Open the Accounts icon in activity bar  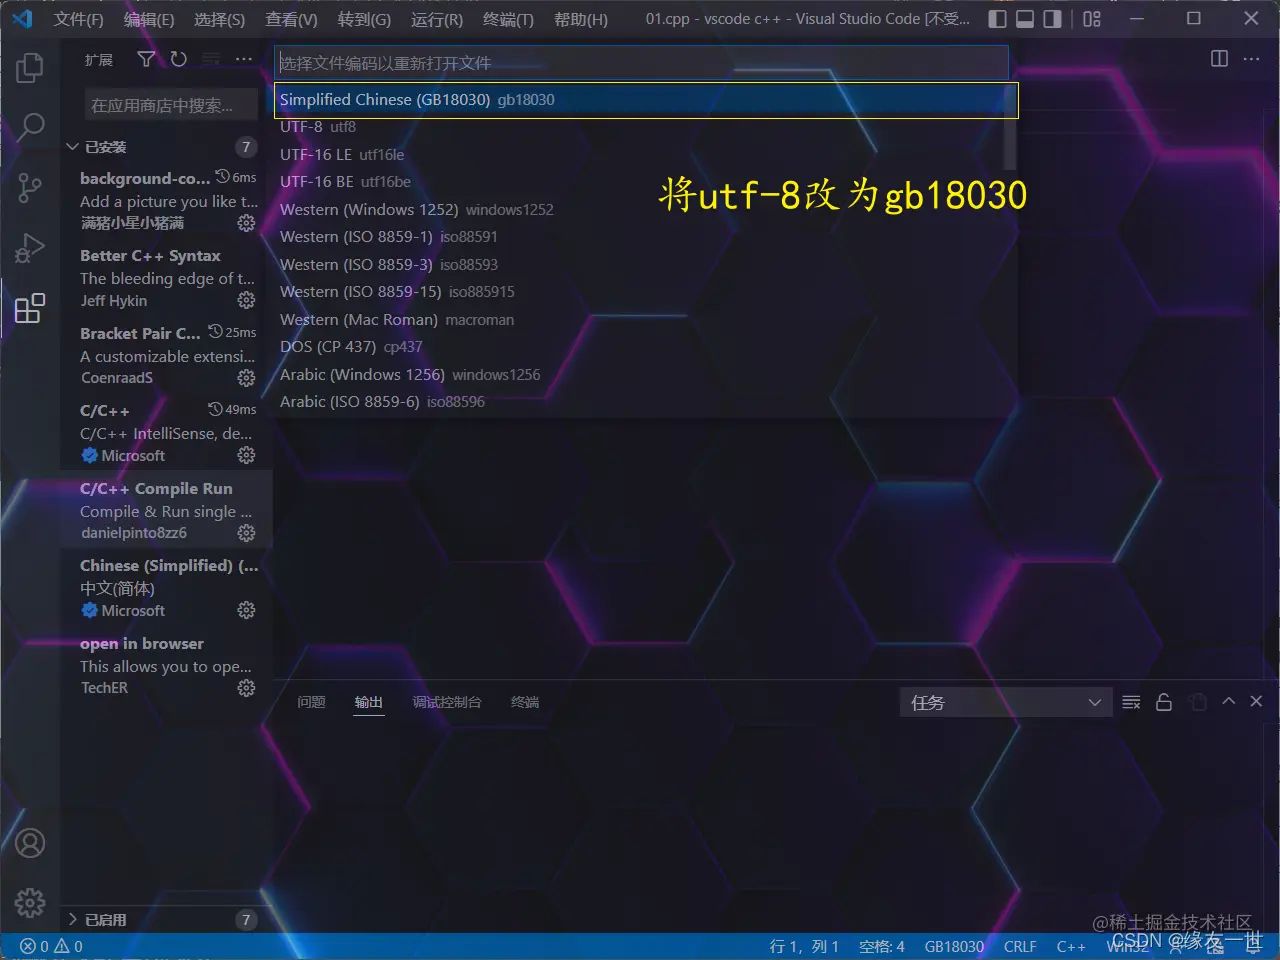coord(30,843)
